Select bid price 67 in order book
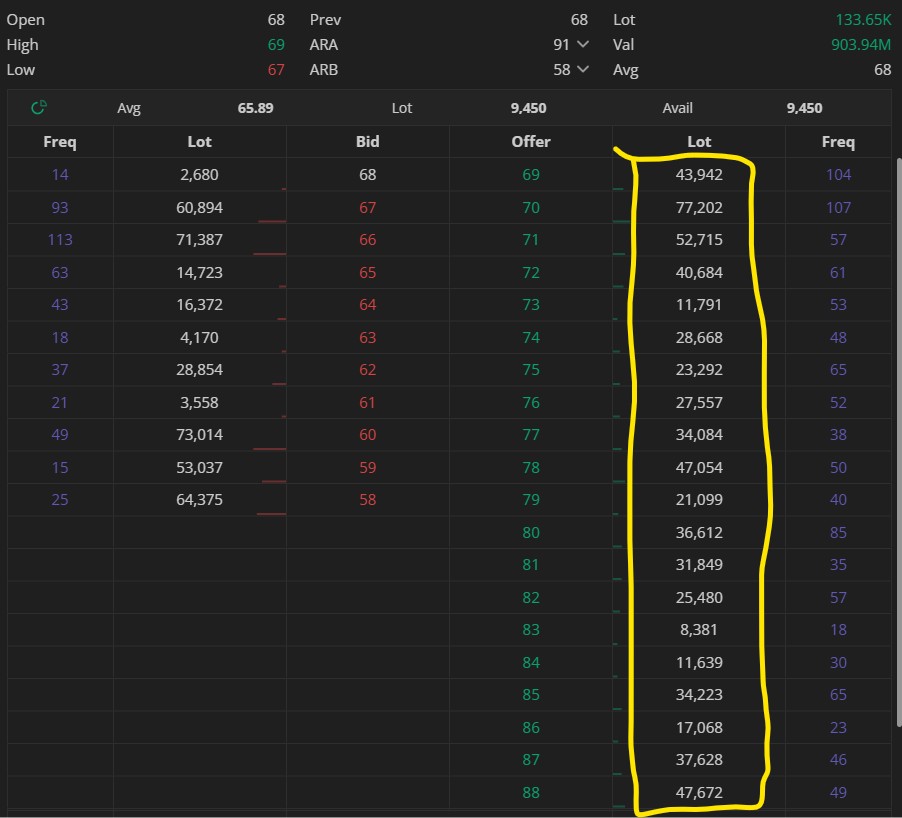This screenshot has width=902, height=818. [x=368, y=207]
